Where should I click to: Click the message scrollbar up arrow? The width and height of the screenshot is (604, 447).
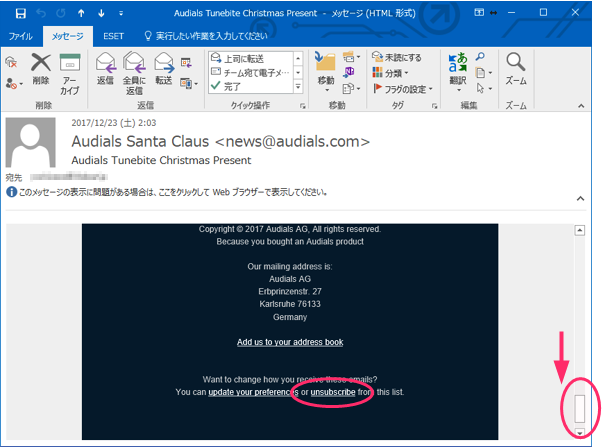580,230
